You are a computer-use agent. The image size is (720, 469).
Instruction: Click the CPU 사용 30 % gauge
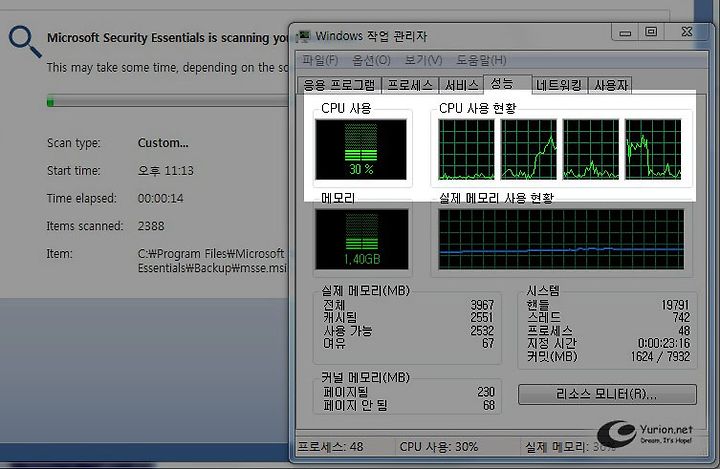tap(361, 149)
